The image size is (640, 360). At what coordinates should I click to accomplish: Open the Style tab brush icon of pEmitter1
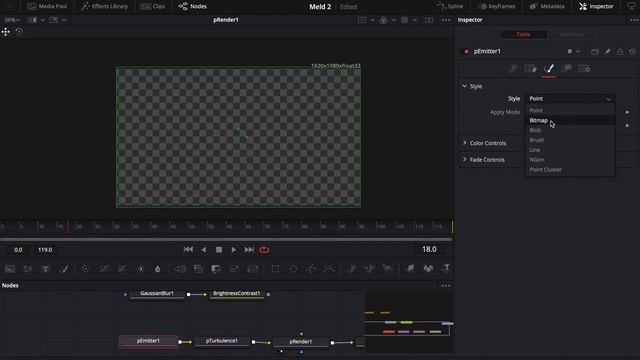coord(549,69)
